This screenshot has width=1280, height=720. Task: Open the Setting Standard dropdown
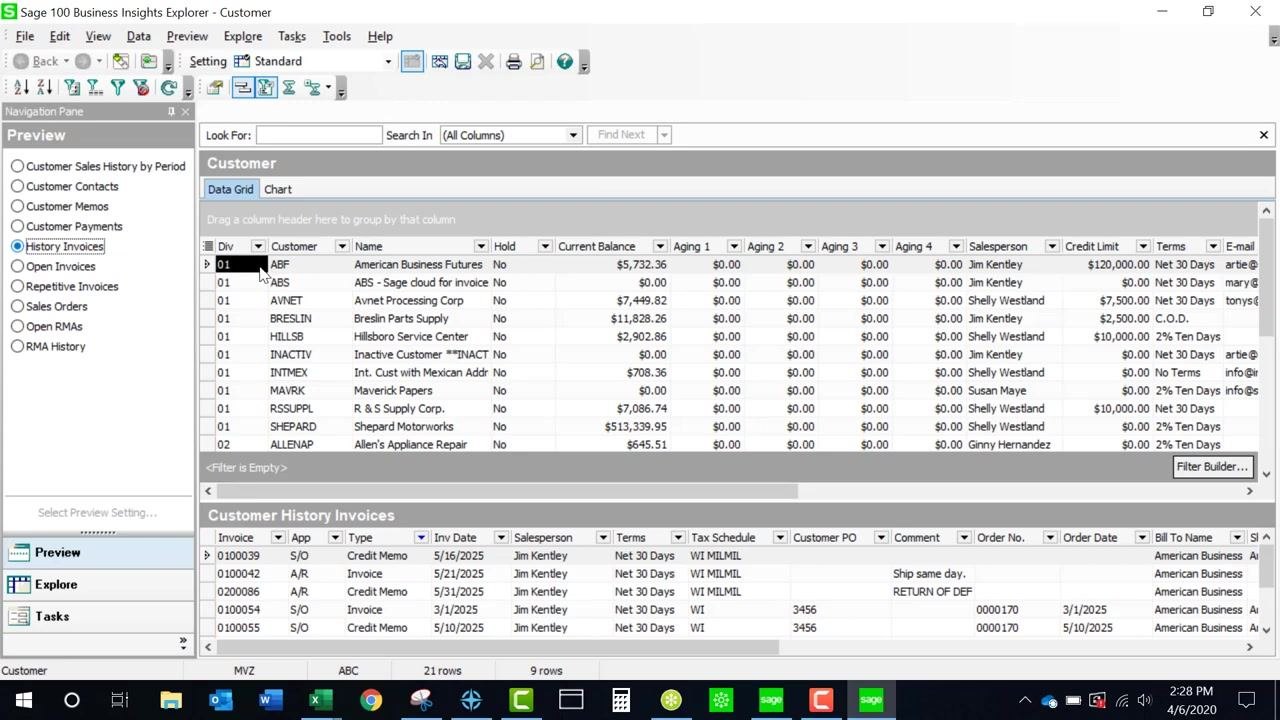pyautogui.click(x=388, y=61)
